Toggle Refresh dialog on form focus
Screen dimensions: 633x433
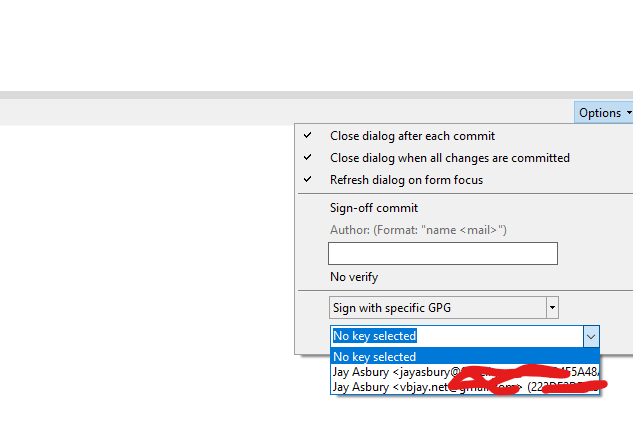[406, 180]
